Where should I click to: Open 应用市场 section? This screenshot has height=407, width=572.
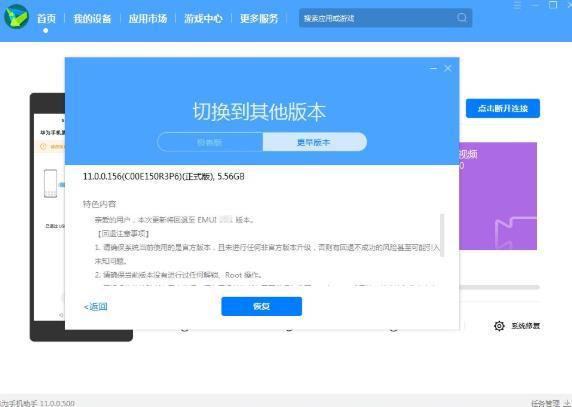tap(148, 18)
